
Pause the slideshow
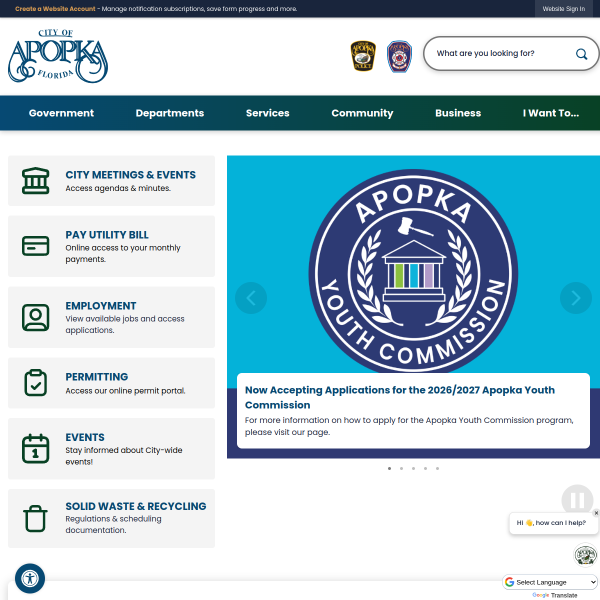tap(577, 500)
